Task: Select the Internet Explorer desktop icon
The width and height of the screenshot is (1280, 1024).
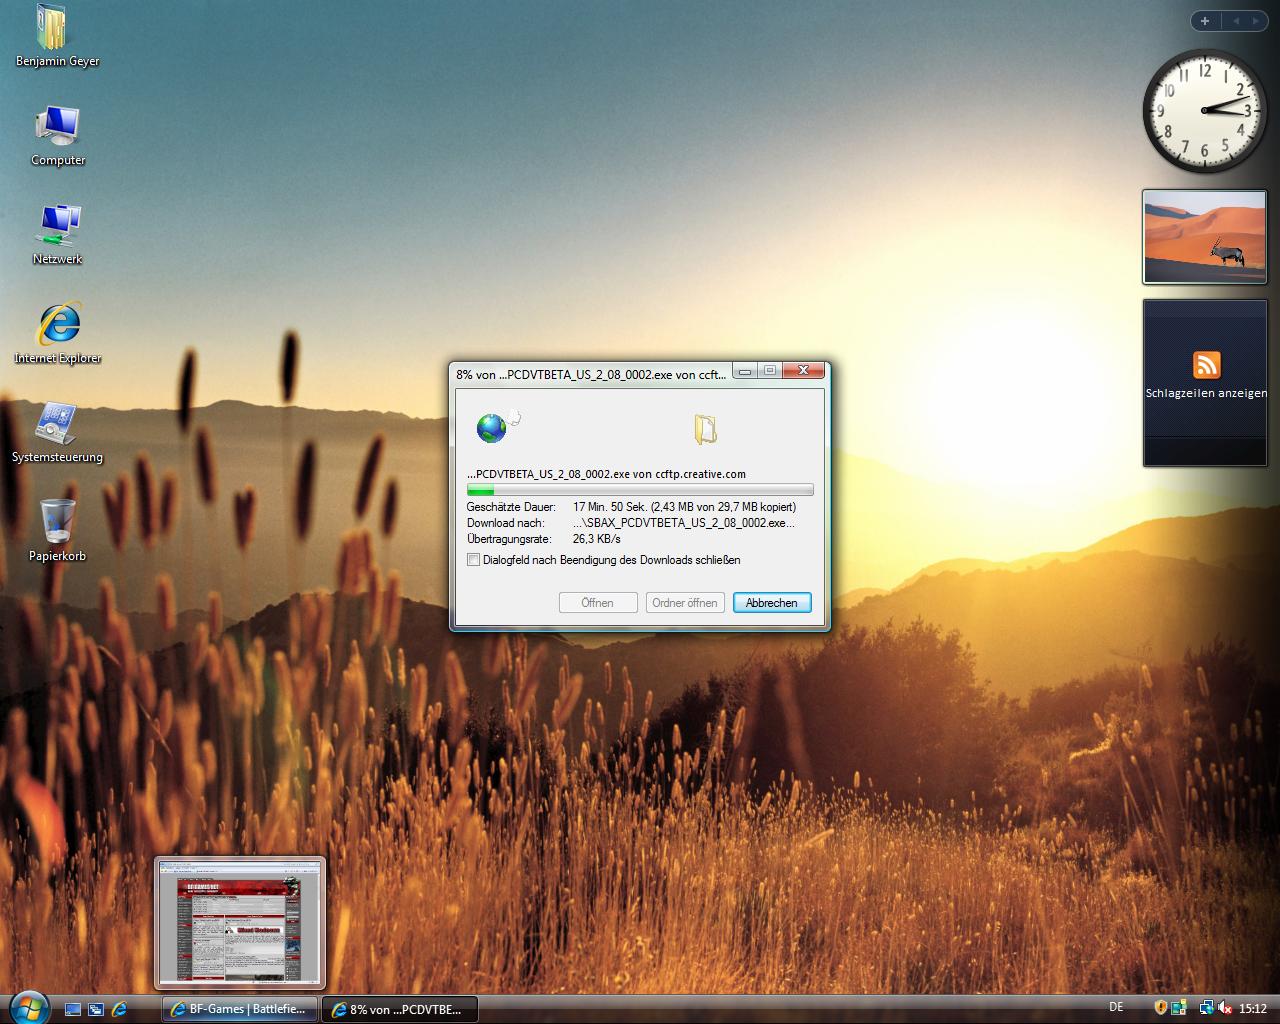Action: [x=57, y=333]
